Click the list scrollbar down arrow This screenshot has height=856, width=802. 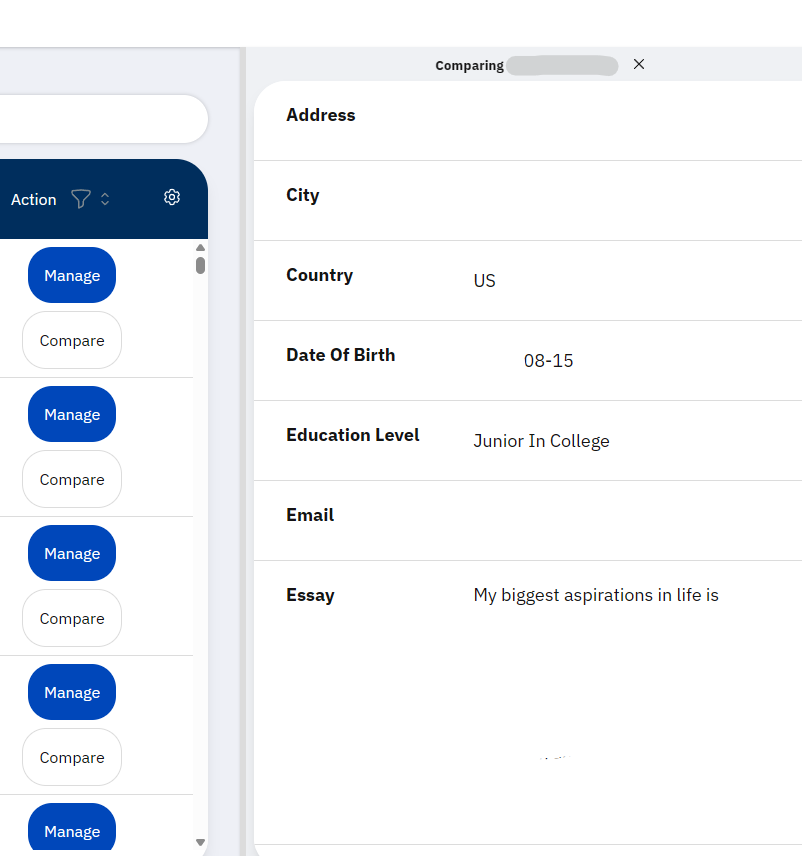tap(200, 843)
